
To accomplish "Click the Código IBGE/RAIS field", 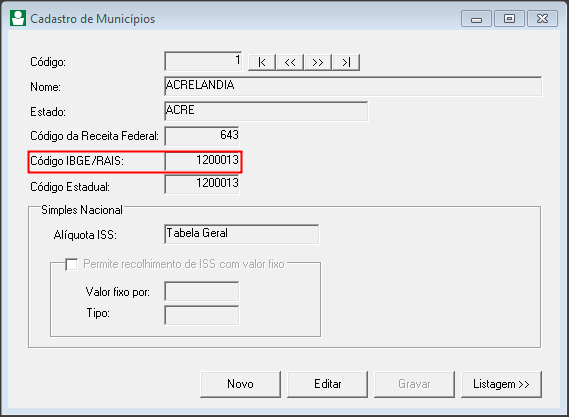I will tap(202, 161).
